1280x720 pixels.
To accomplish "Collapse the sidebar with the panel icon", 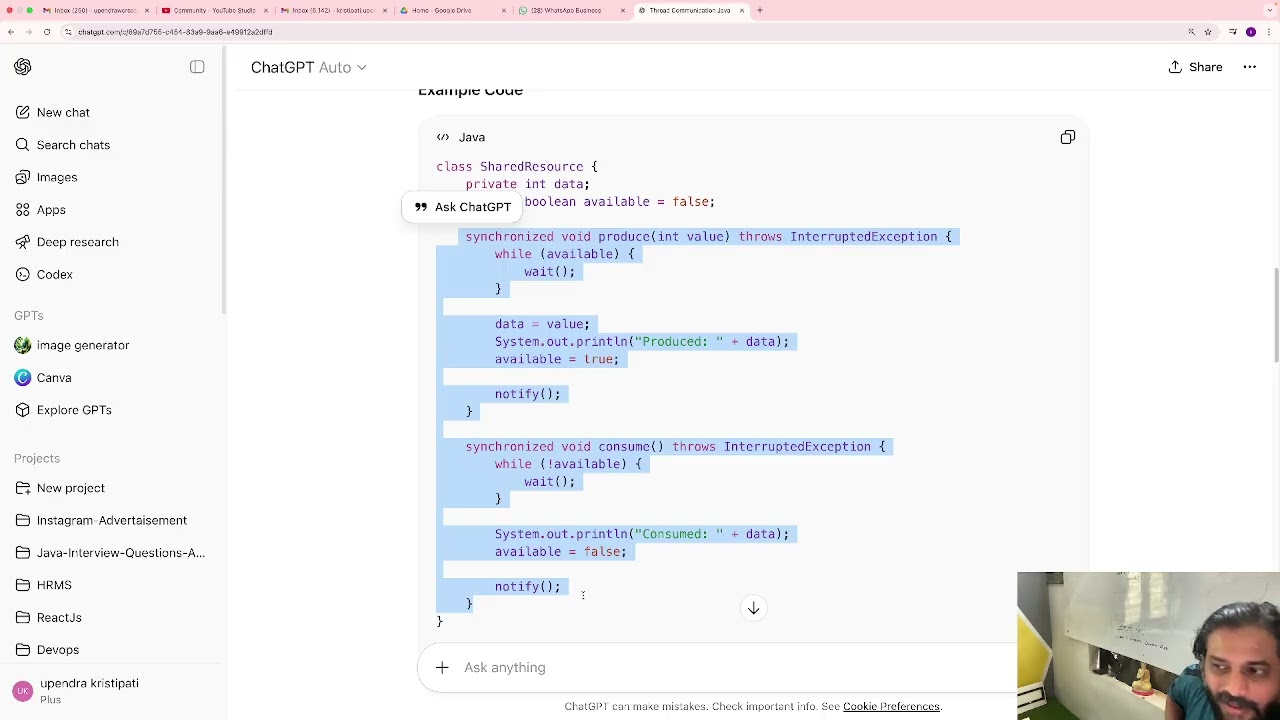I will coord(197,67).
